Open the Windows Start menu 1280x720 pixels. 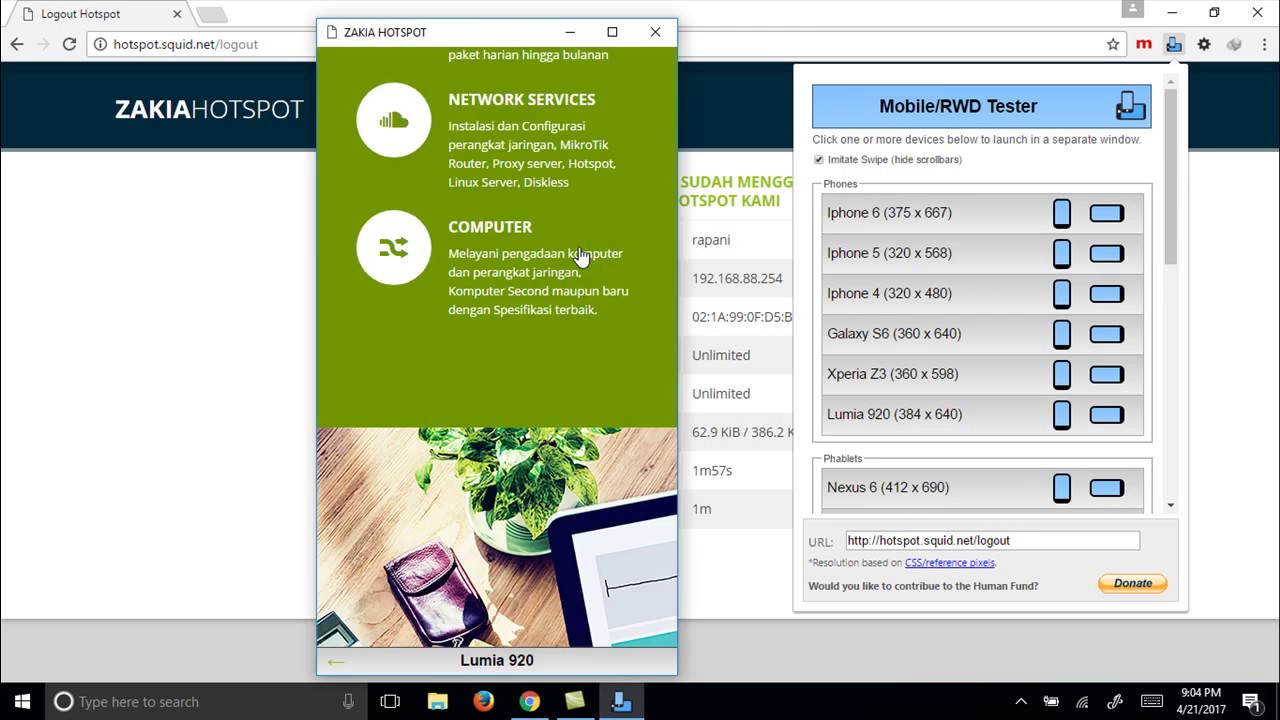(x=22, y=702)
